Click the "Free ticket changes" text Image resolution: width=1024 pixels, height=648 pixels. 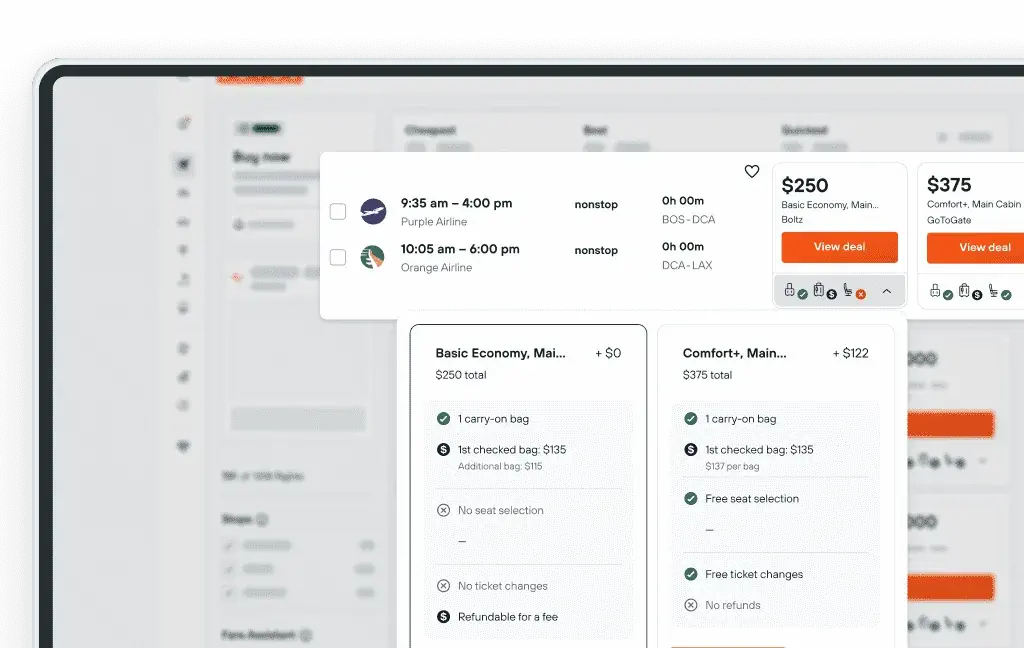click(x=754, y=574)
